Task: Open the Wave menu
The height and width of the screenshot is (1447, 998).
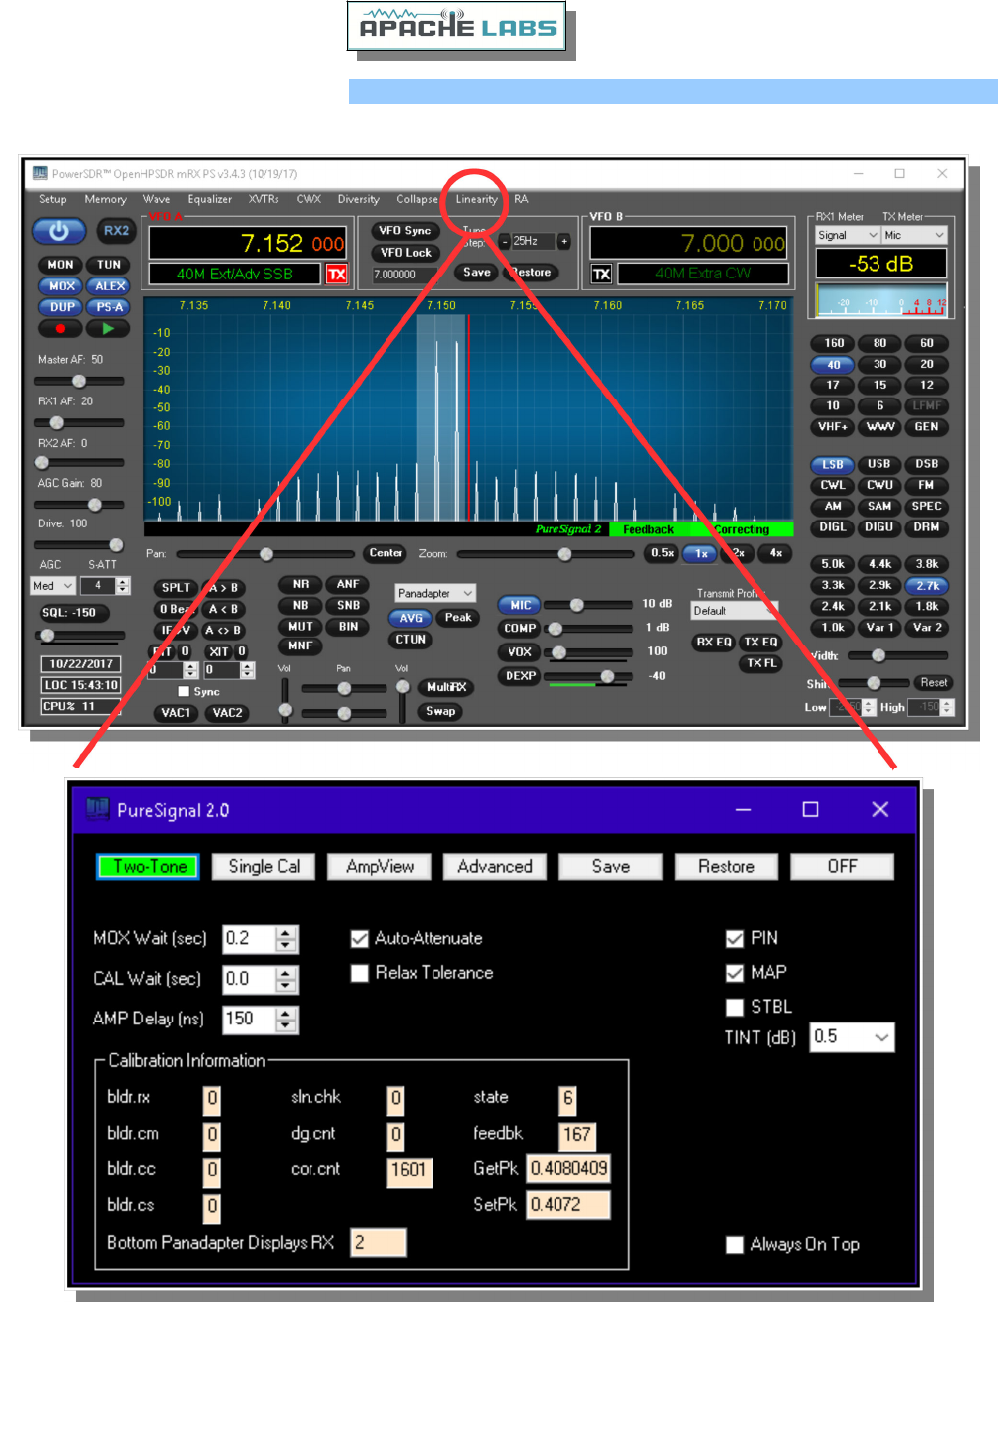Action: click(156, 199)
